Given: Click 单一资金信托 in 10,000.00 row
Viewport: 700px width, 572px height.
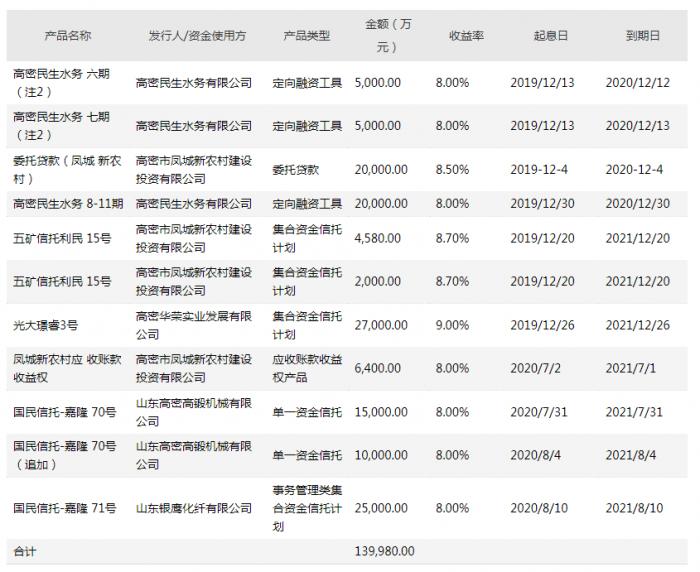Looking at the screenshot, I should [307, 455].
